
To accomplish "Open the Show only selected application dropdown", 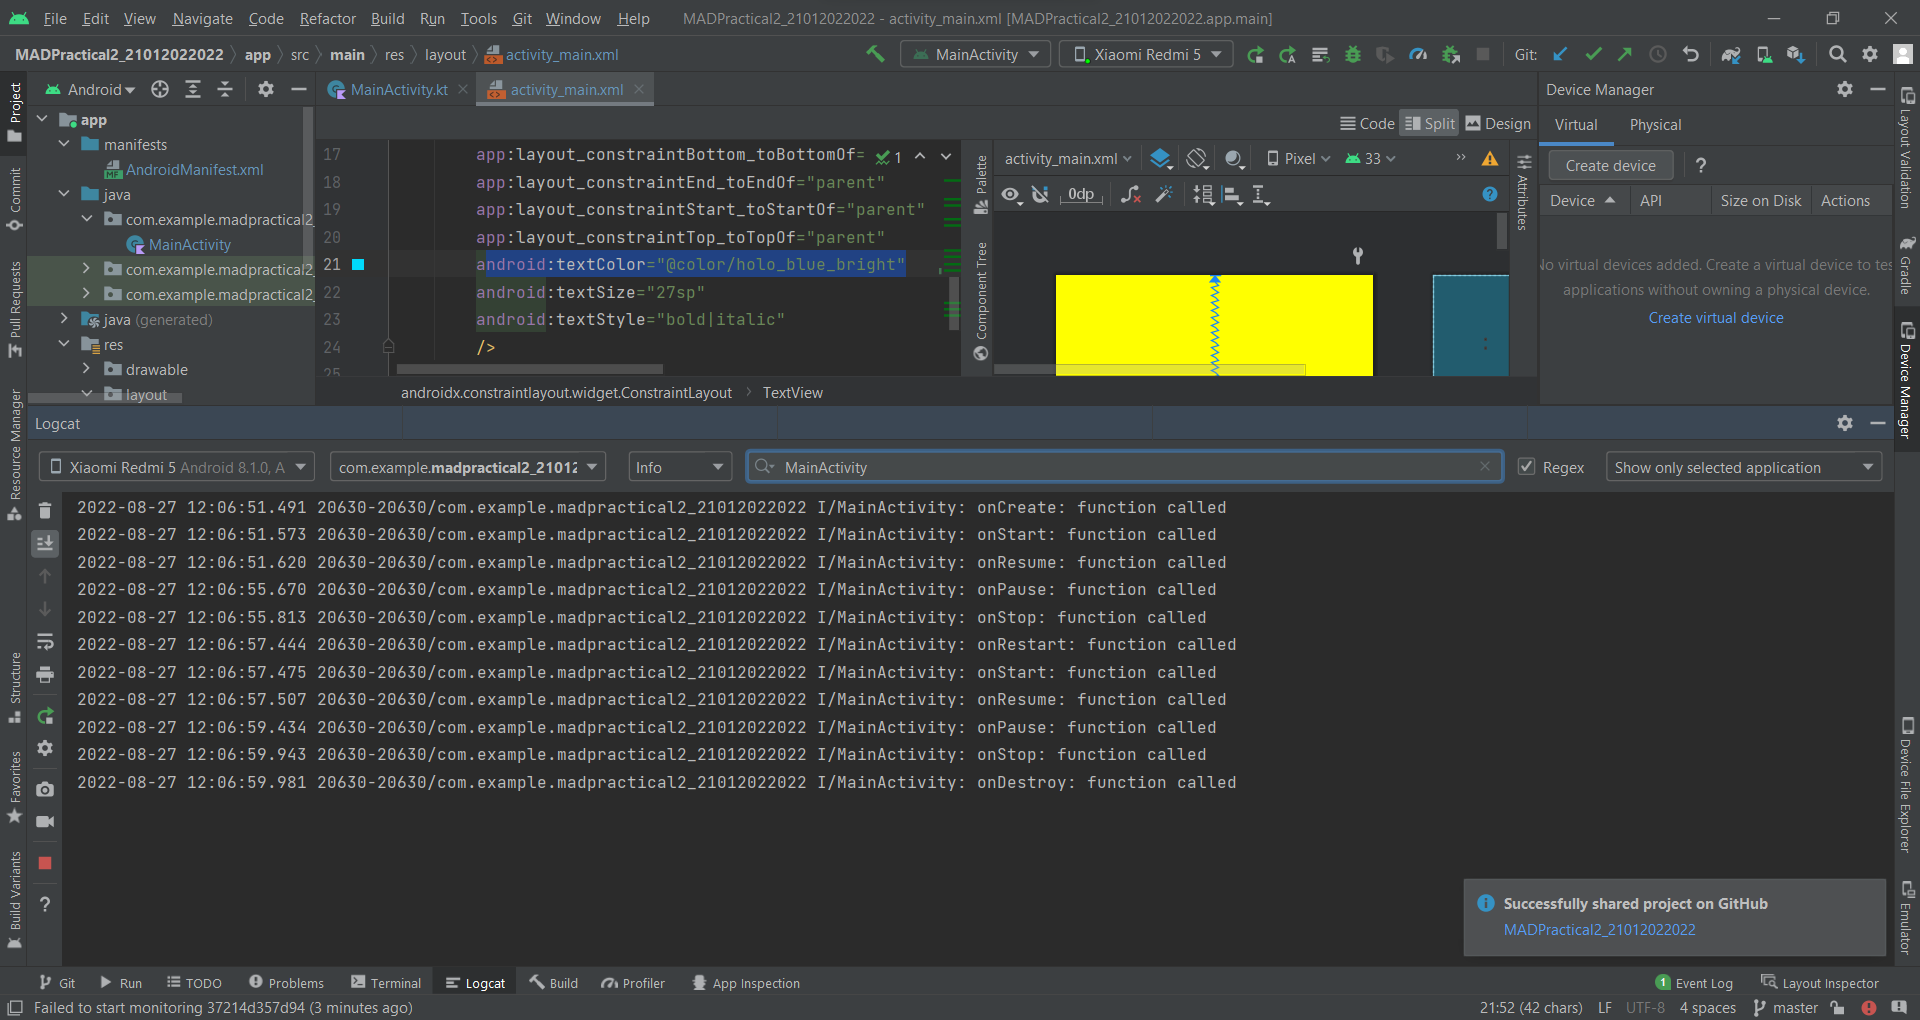I will (x=1743, y=467).
